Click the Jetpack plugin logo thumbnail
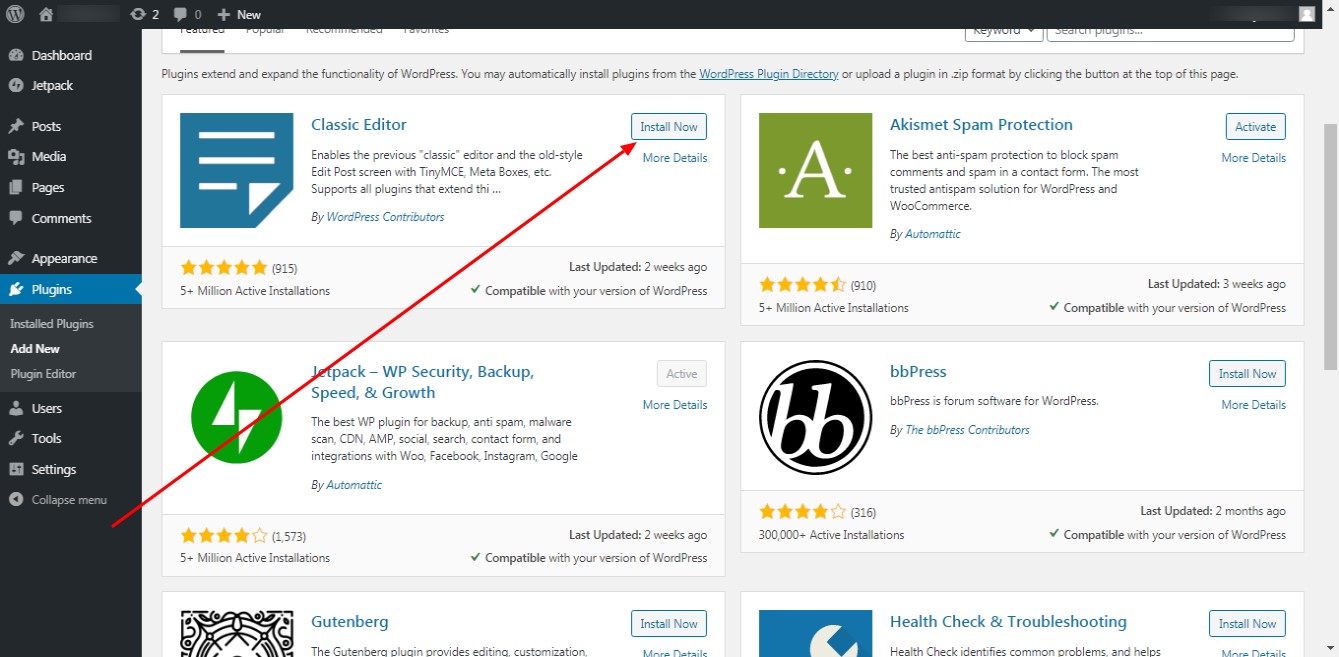 pyautogui.click(x=237, y=417)
